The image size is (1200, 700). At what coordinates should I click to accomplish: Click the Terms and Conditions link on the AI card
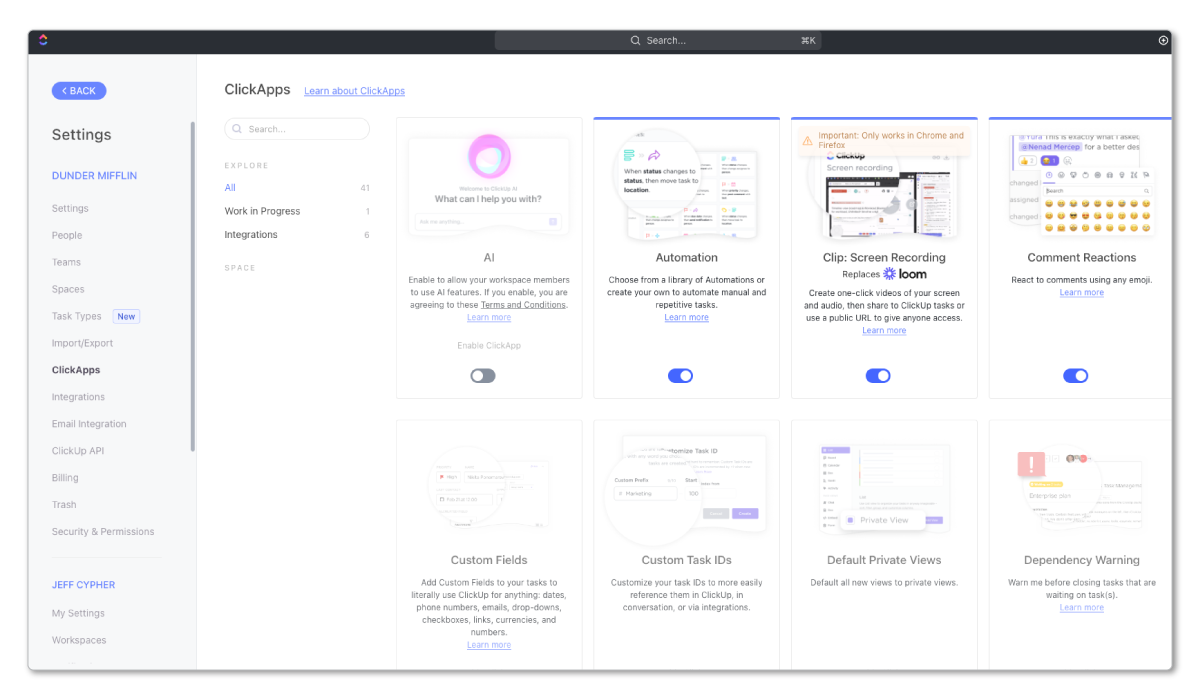(523, 304)
